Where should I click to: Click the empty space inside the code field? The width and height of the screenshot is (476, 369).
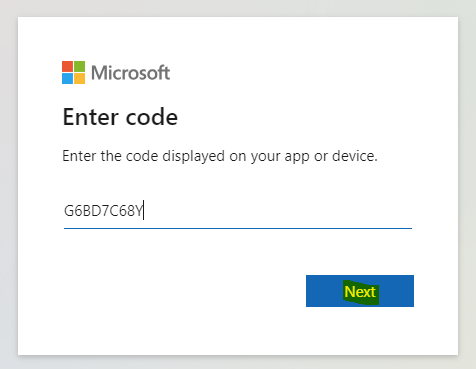(x=277, y=211)
